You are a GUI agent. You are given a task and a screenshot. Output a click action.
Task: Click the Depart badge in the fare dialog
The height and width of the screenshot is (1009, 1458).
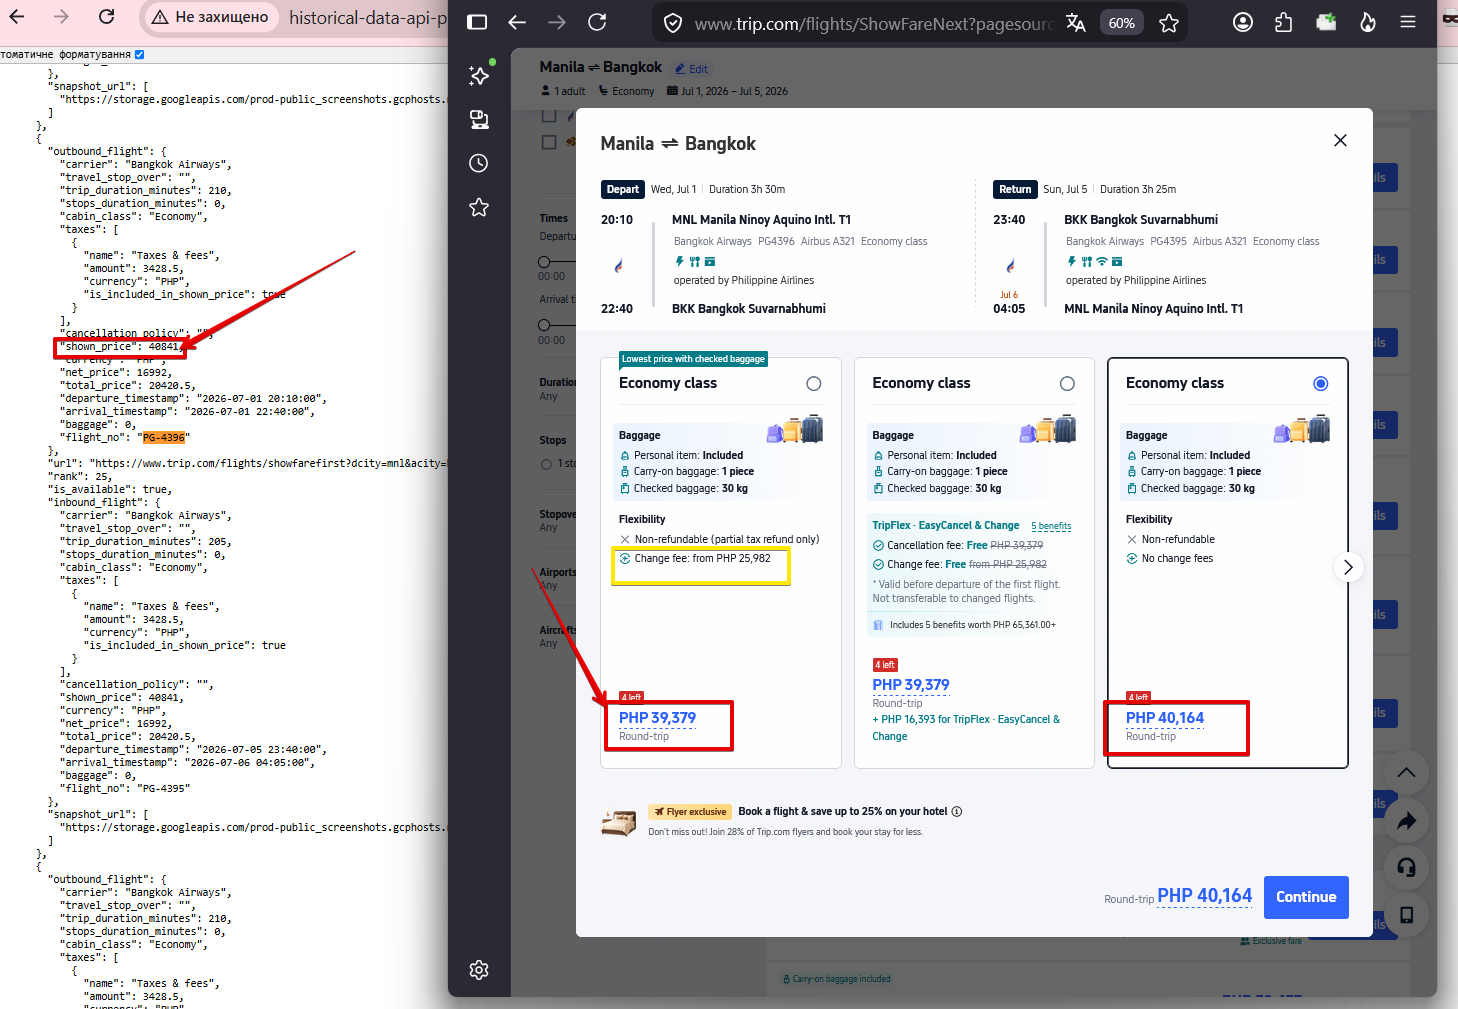coord(622,190)
